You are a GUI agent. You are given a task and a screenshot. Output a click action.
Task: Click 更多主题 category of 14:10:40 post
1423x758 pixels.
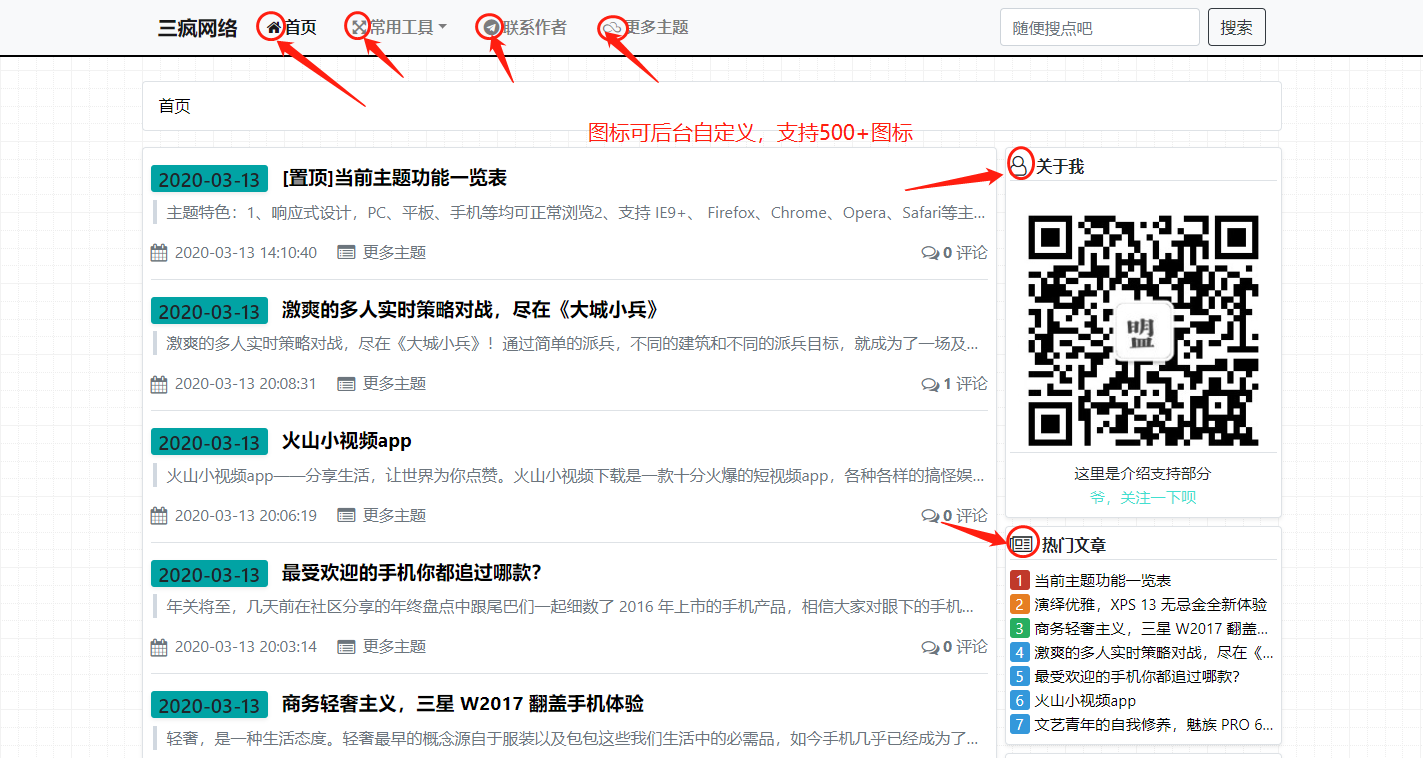[x=394, y=253]
